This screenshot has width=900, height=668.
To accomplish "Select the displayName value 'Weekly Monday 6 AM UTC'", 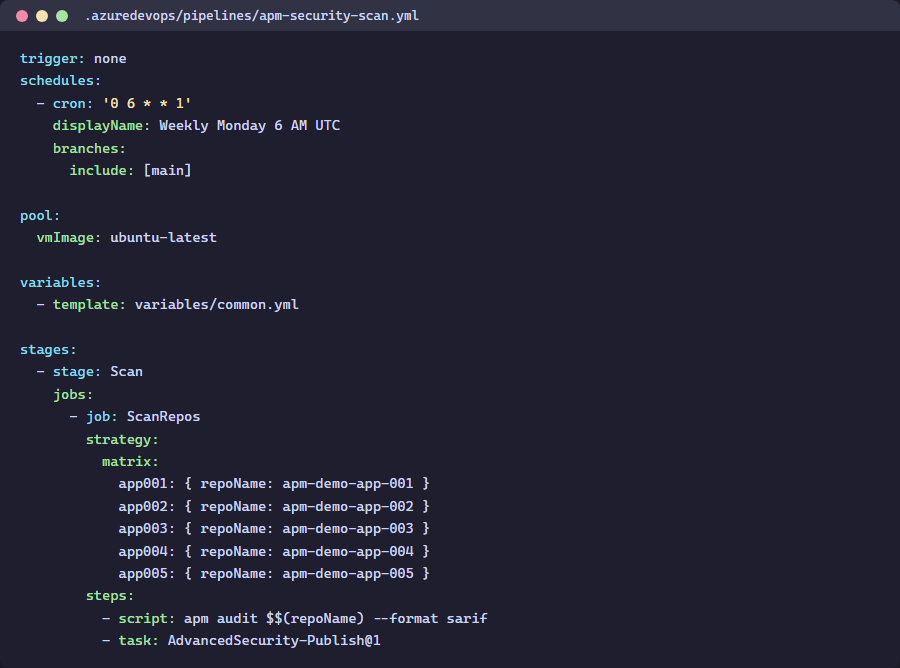I will (250, 125).
